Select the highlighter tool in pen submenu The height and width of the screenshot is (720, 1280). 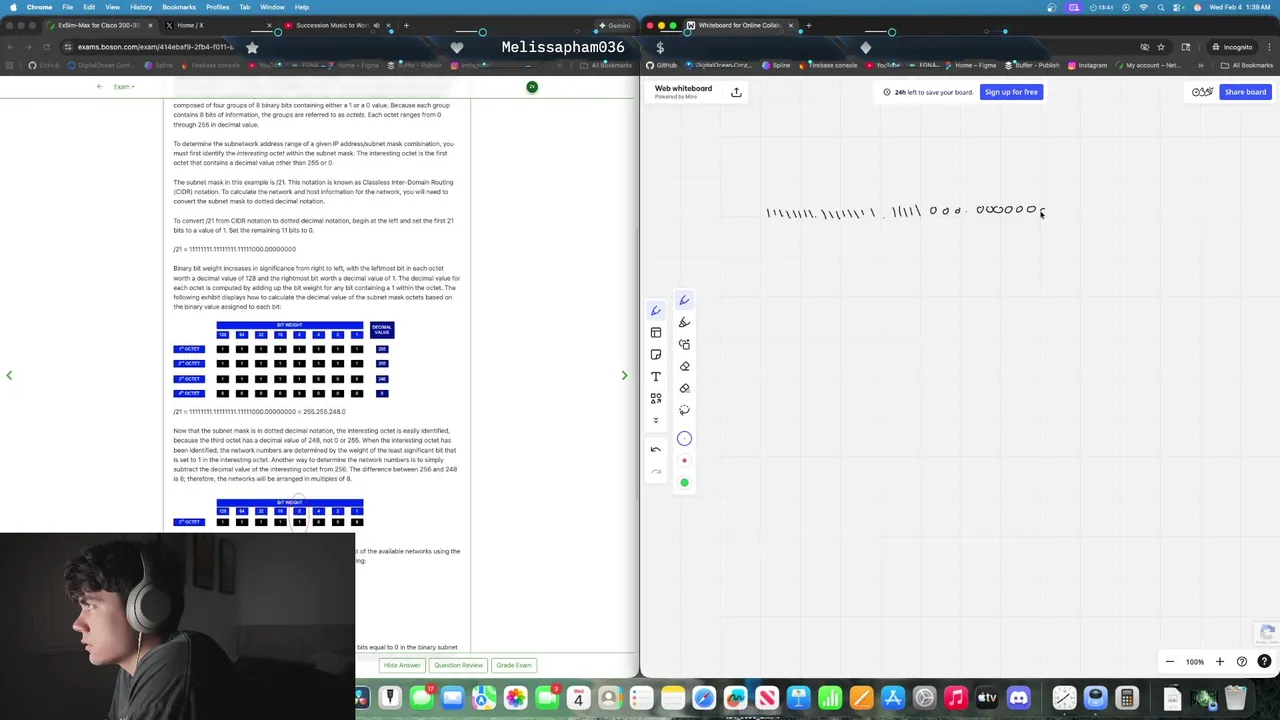point(684,322)
